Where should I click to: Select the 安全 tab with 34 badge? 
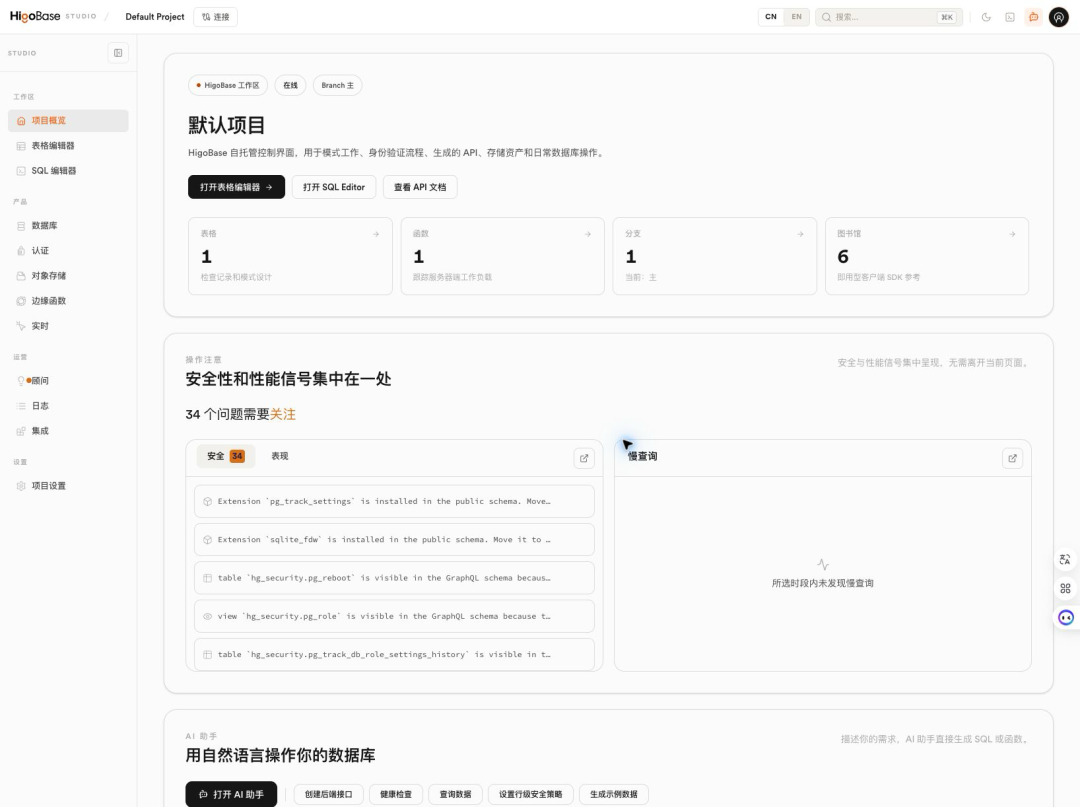point(226,457)
